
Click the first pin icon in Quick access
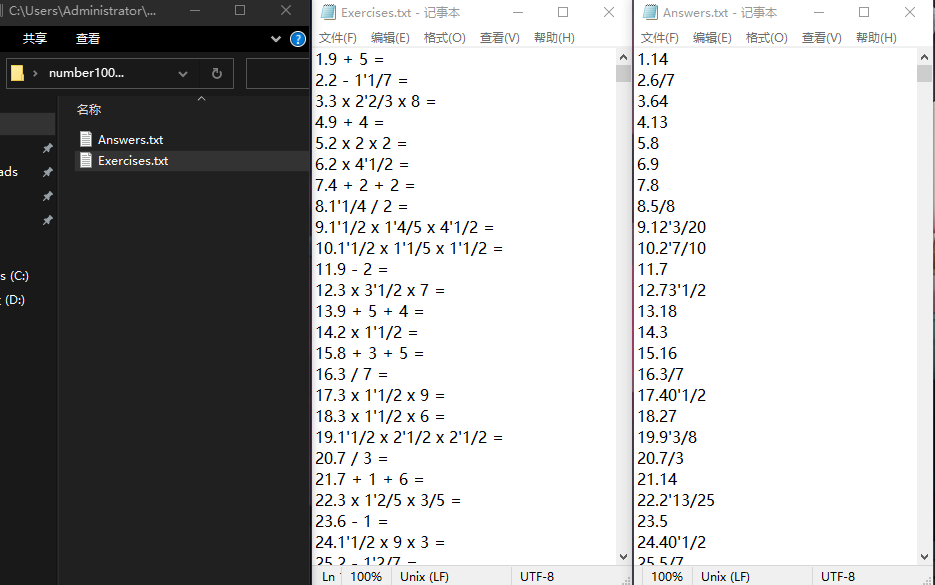pyautogui.click(x=47, y=149)
